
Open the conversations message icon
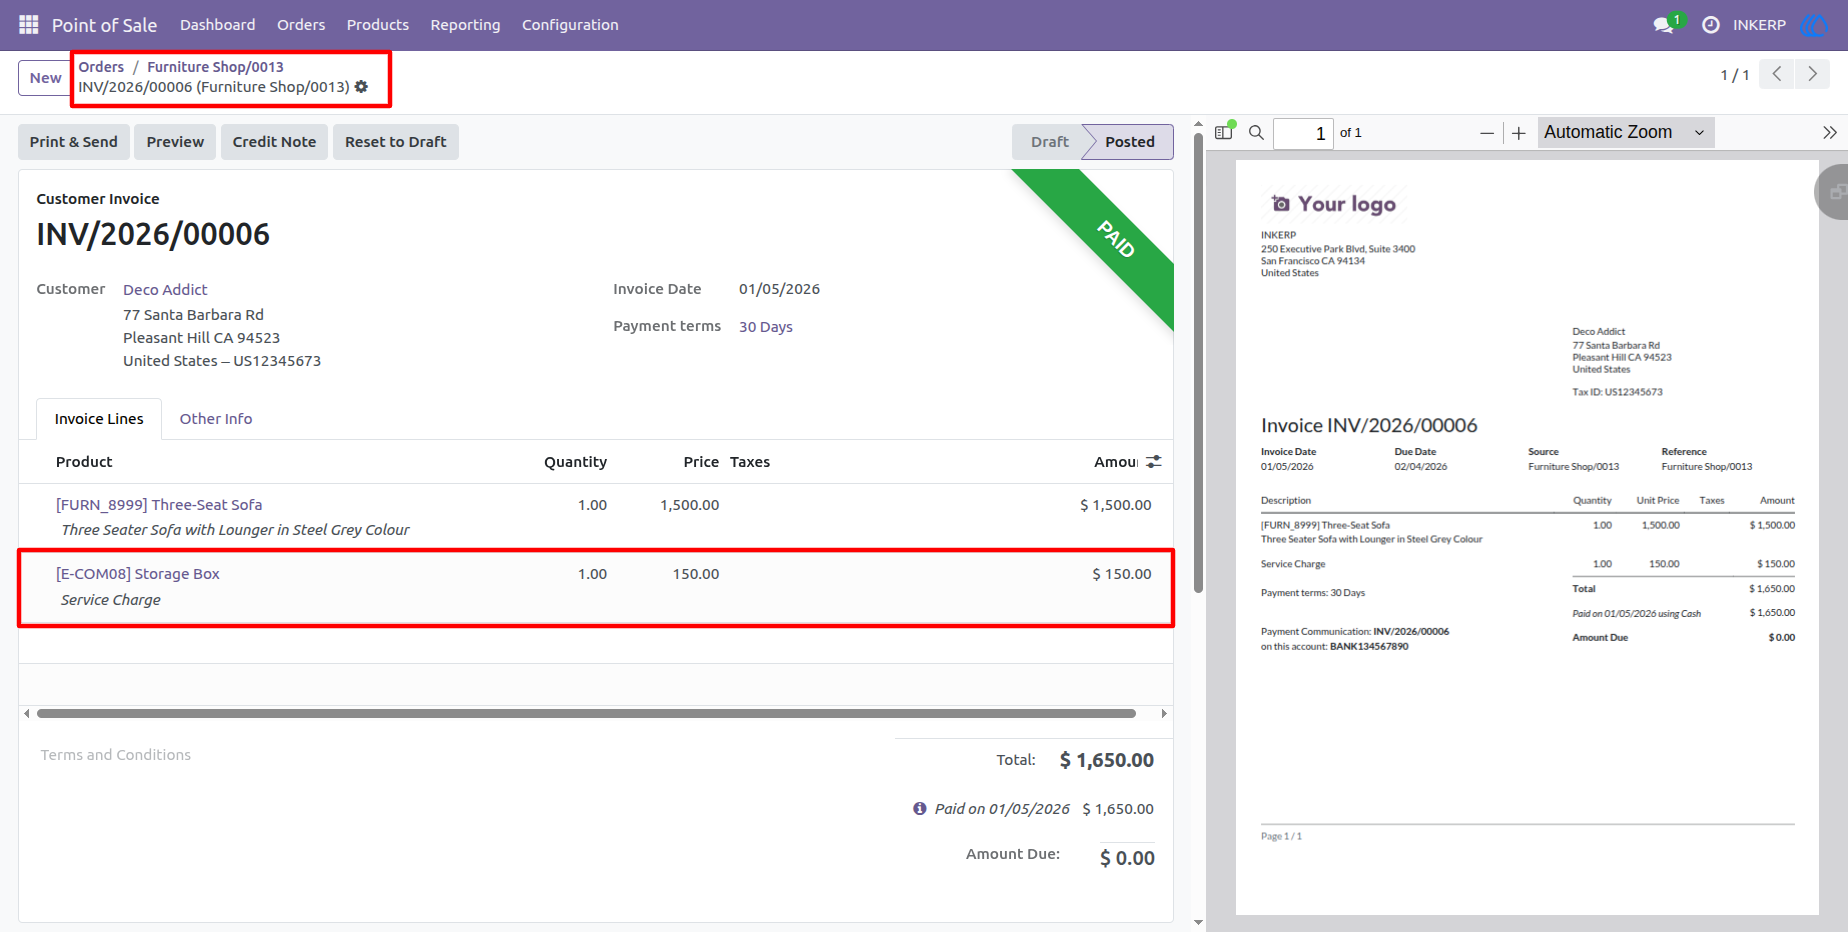tap(1664, 24)
